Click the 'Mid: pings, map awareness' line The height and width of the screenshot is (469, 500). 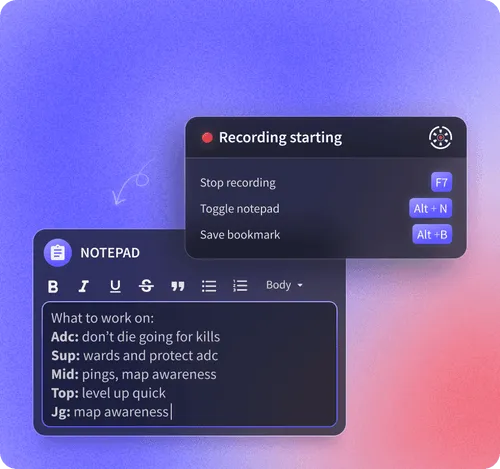coord(134,374)
